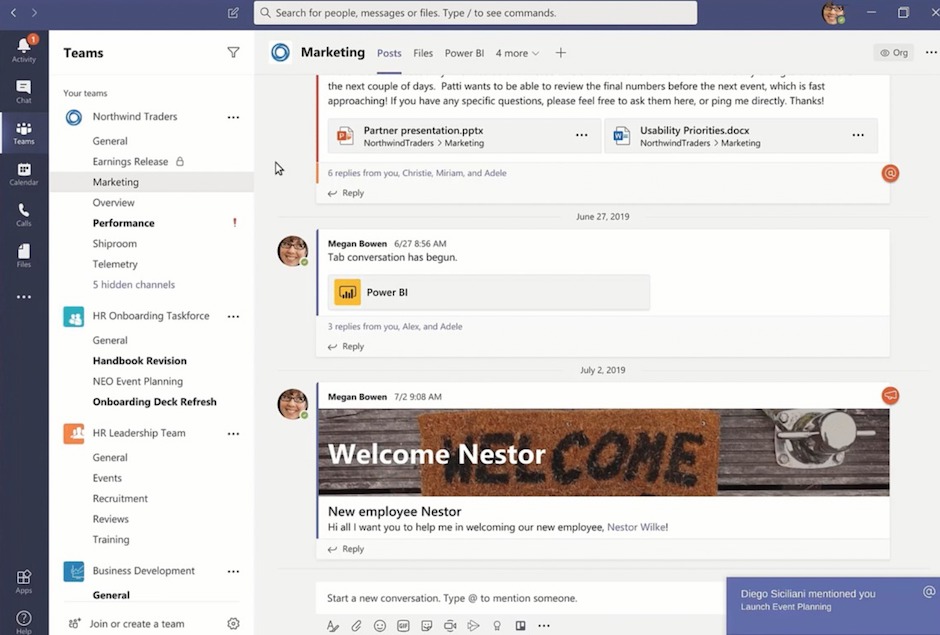This screenshot has height=635, width=940.
Task: Open the Files icon in left rail
Action: (24, 255)
